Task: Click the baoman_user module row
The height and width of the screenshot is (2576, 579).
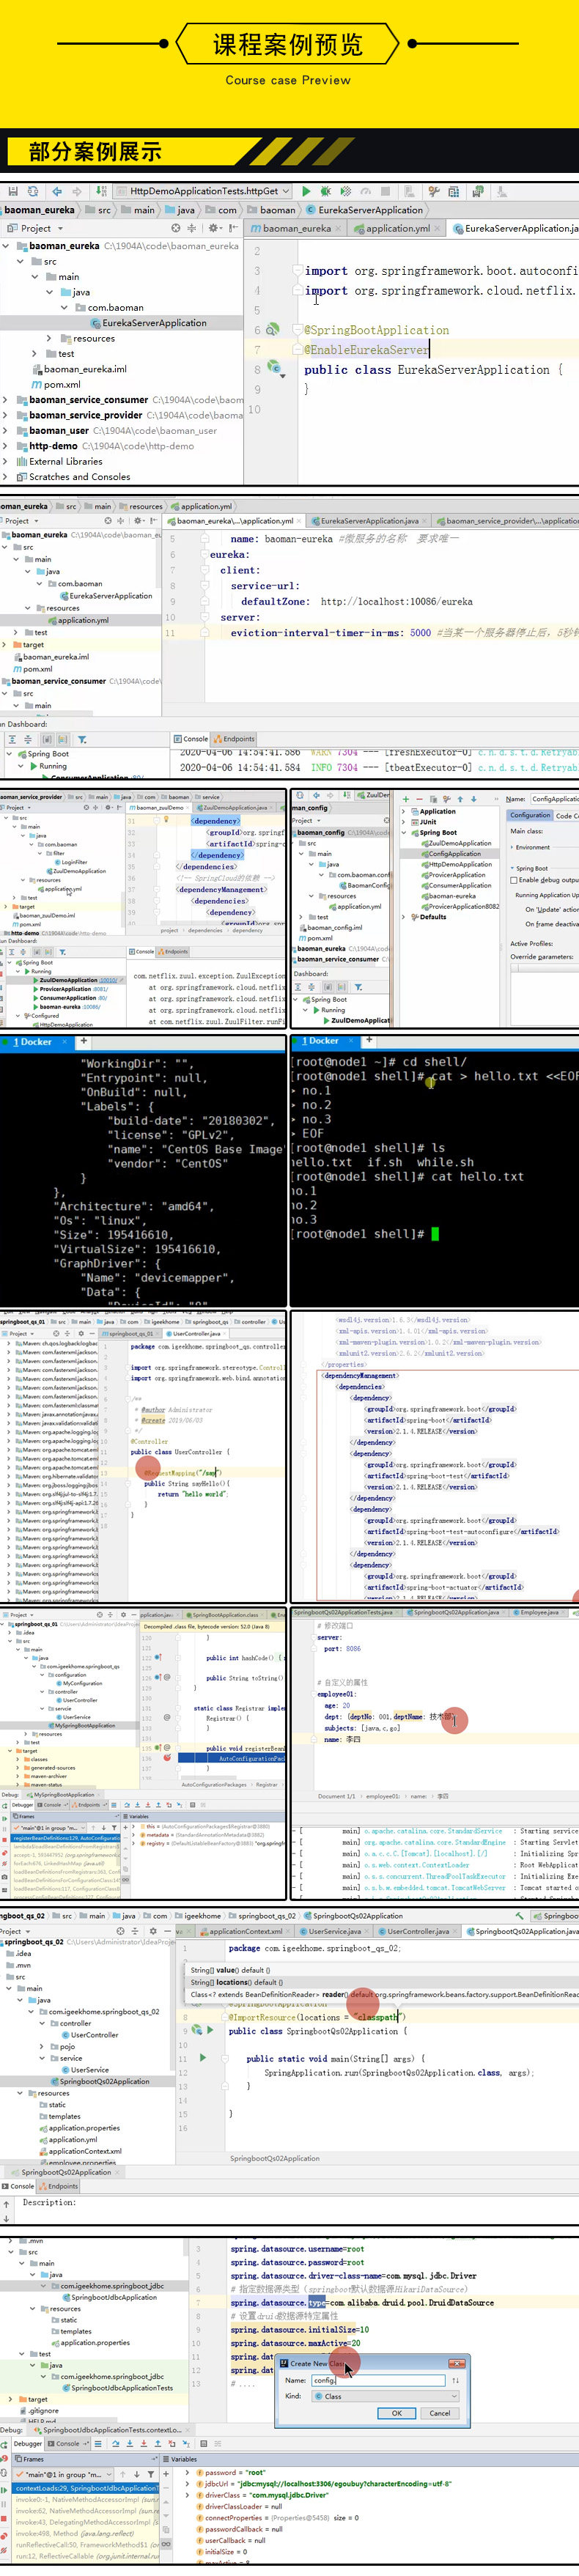Action: [123, 431]
